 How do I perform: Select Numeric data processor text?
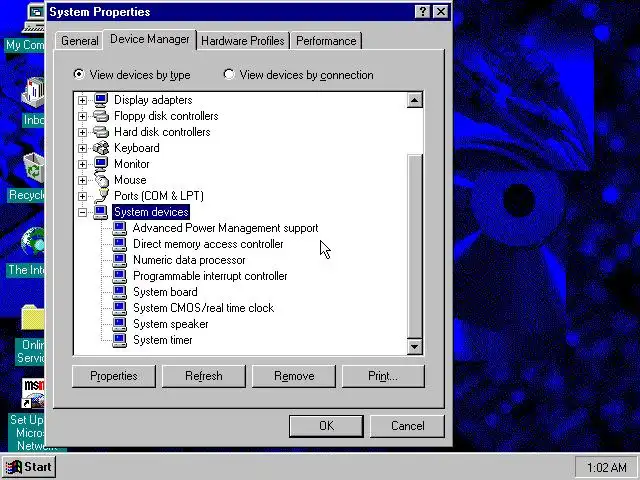(x=189, y=260)
